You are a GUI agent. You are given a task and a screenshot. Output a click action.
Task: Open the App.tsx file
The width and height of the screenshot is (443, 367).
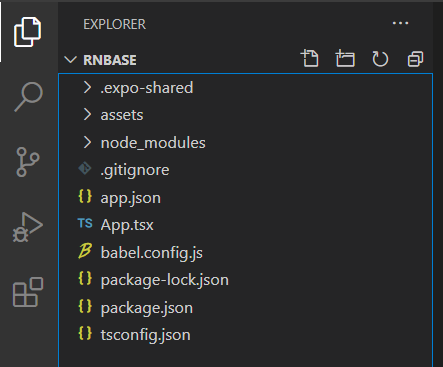tap(127, 225)
